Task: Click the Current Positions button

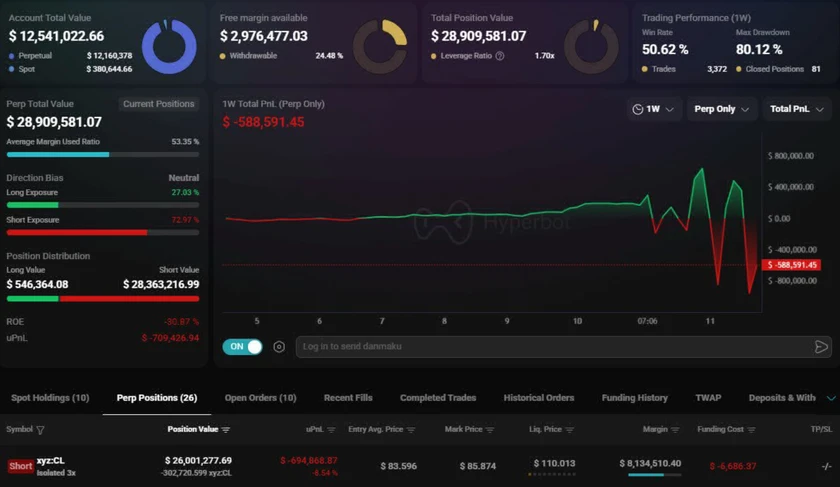Action: point(158,104)
